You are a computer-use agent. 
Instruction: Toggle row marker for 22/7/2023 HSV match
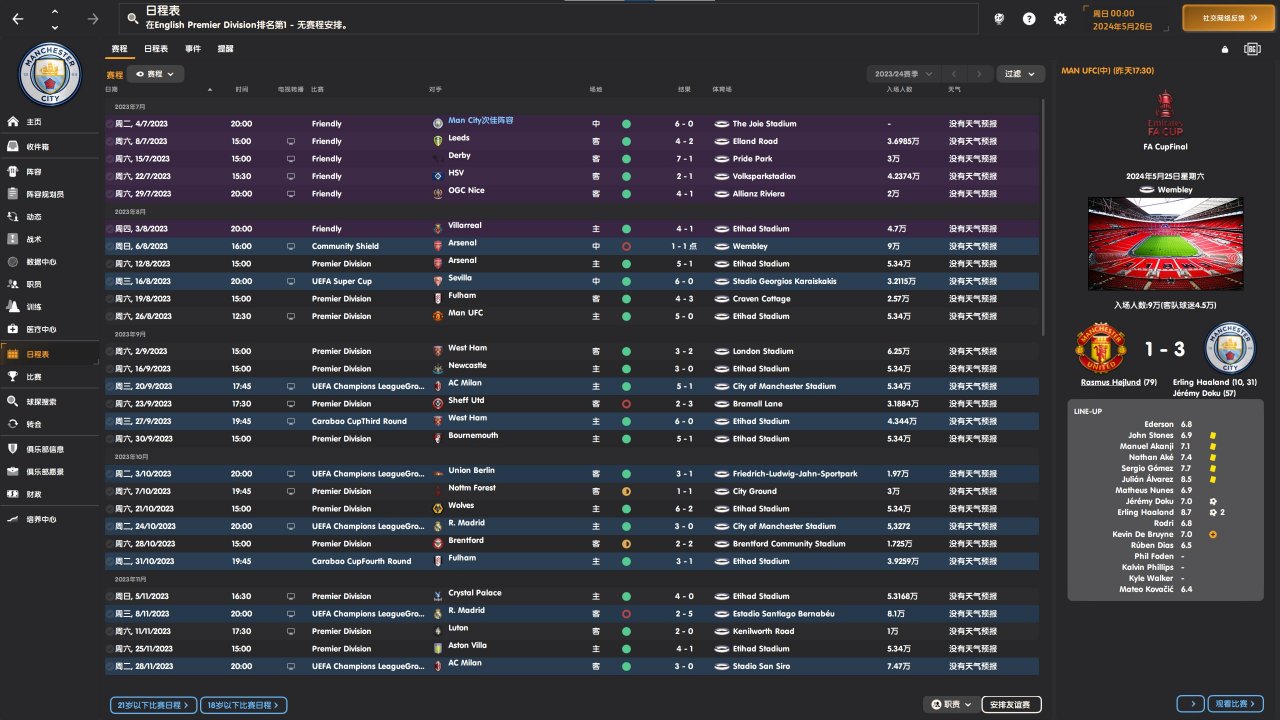[x=110, y=177]
